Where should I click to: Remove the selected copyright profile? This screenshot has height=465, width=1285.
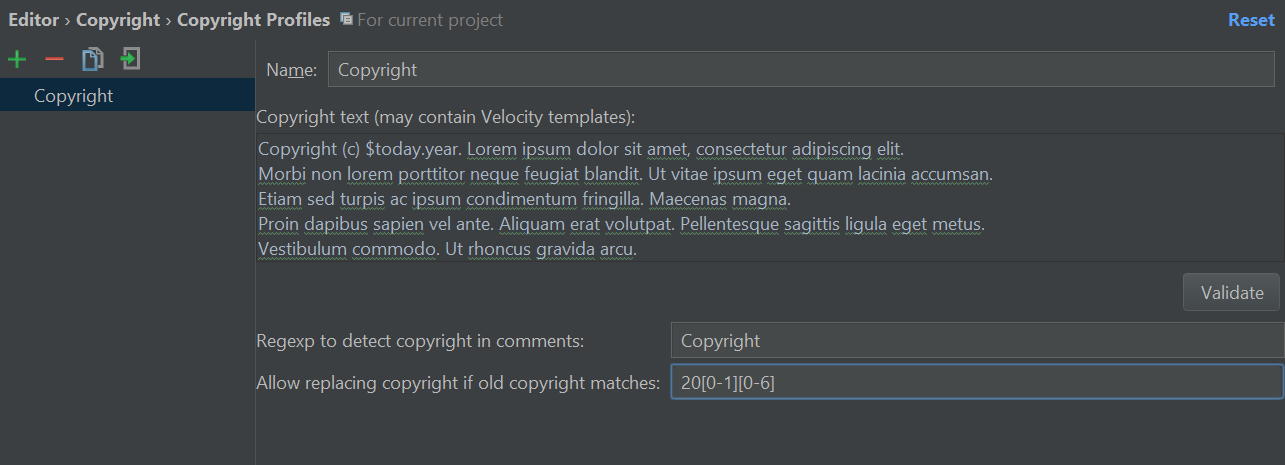pyautogui.click(x=54, y=60)
